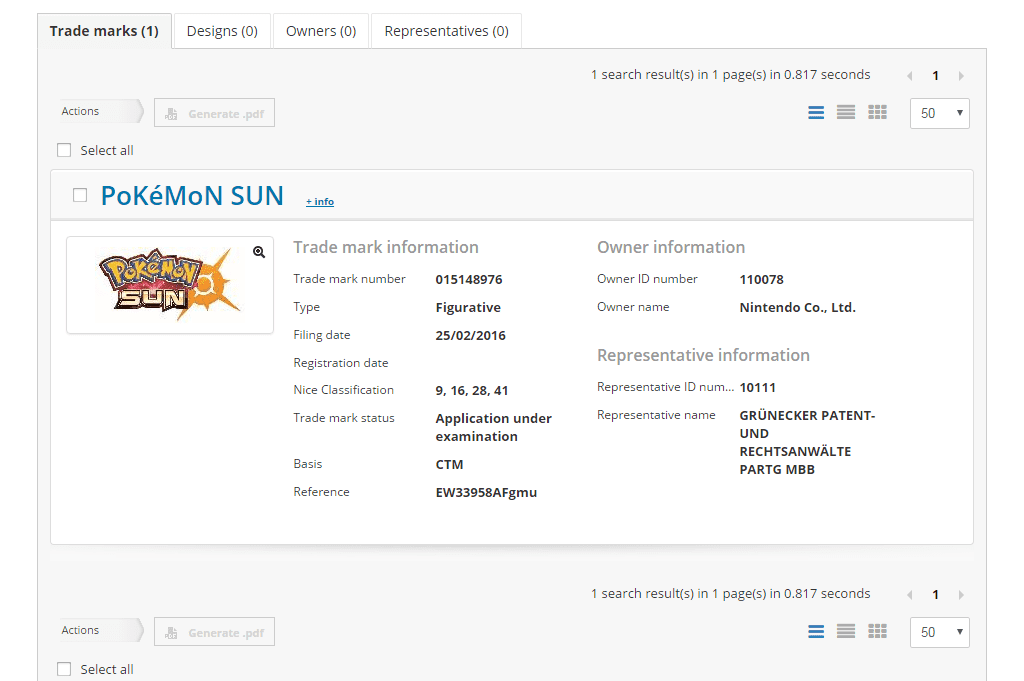Viewport: 1024px width, 681px height.
Task: Go to the next page with the bottom right arrow
Action: coord(961,595)
